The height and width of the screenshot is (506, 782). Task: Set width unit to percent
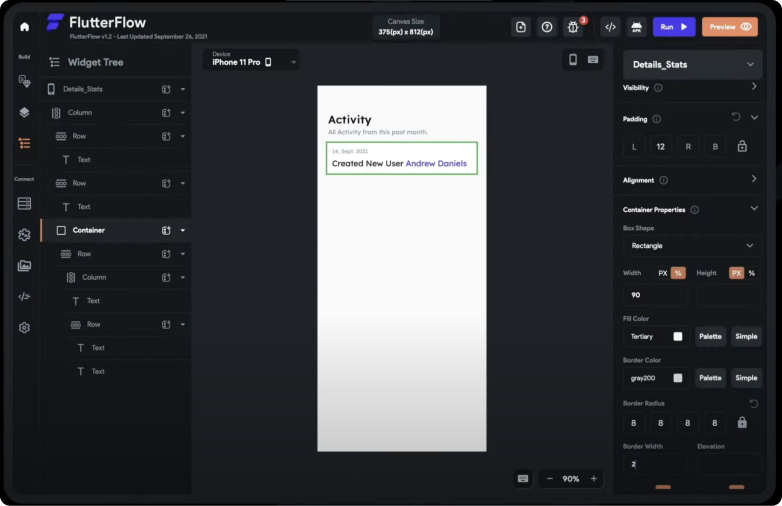[x=678, y=273]
